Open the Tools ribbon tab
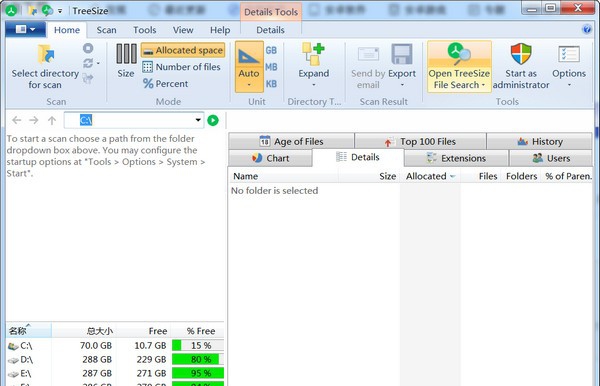 (145, 30)
